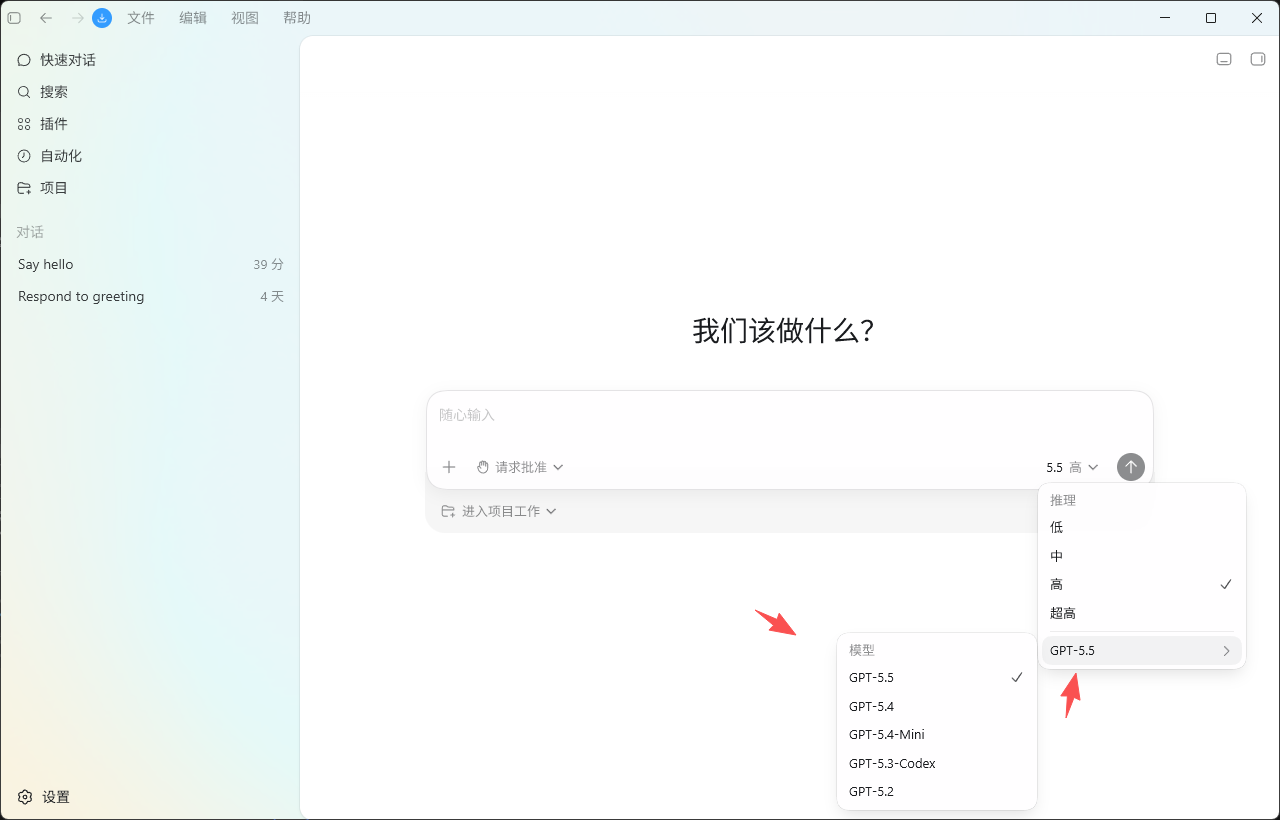Viewport: 1280px width, 820px height.
Task: Click the 设置 gear icon
Action: click(25, 797)
